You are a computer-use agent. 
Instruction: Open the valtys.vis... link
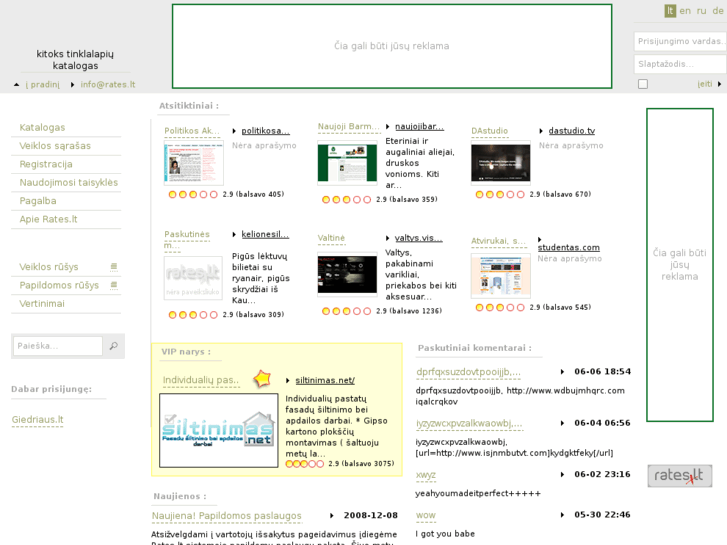[419, 238]
